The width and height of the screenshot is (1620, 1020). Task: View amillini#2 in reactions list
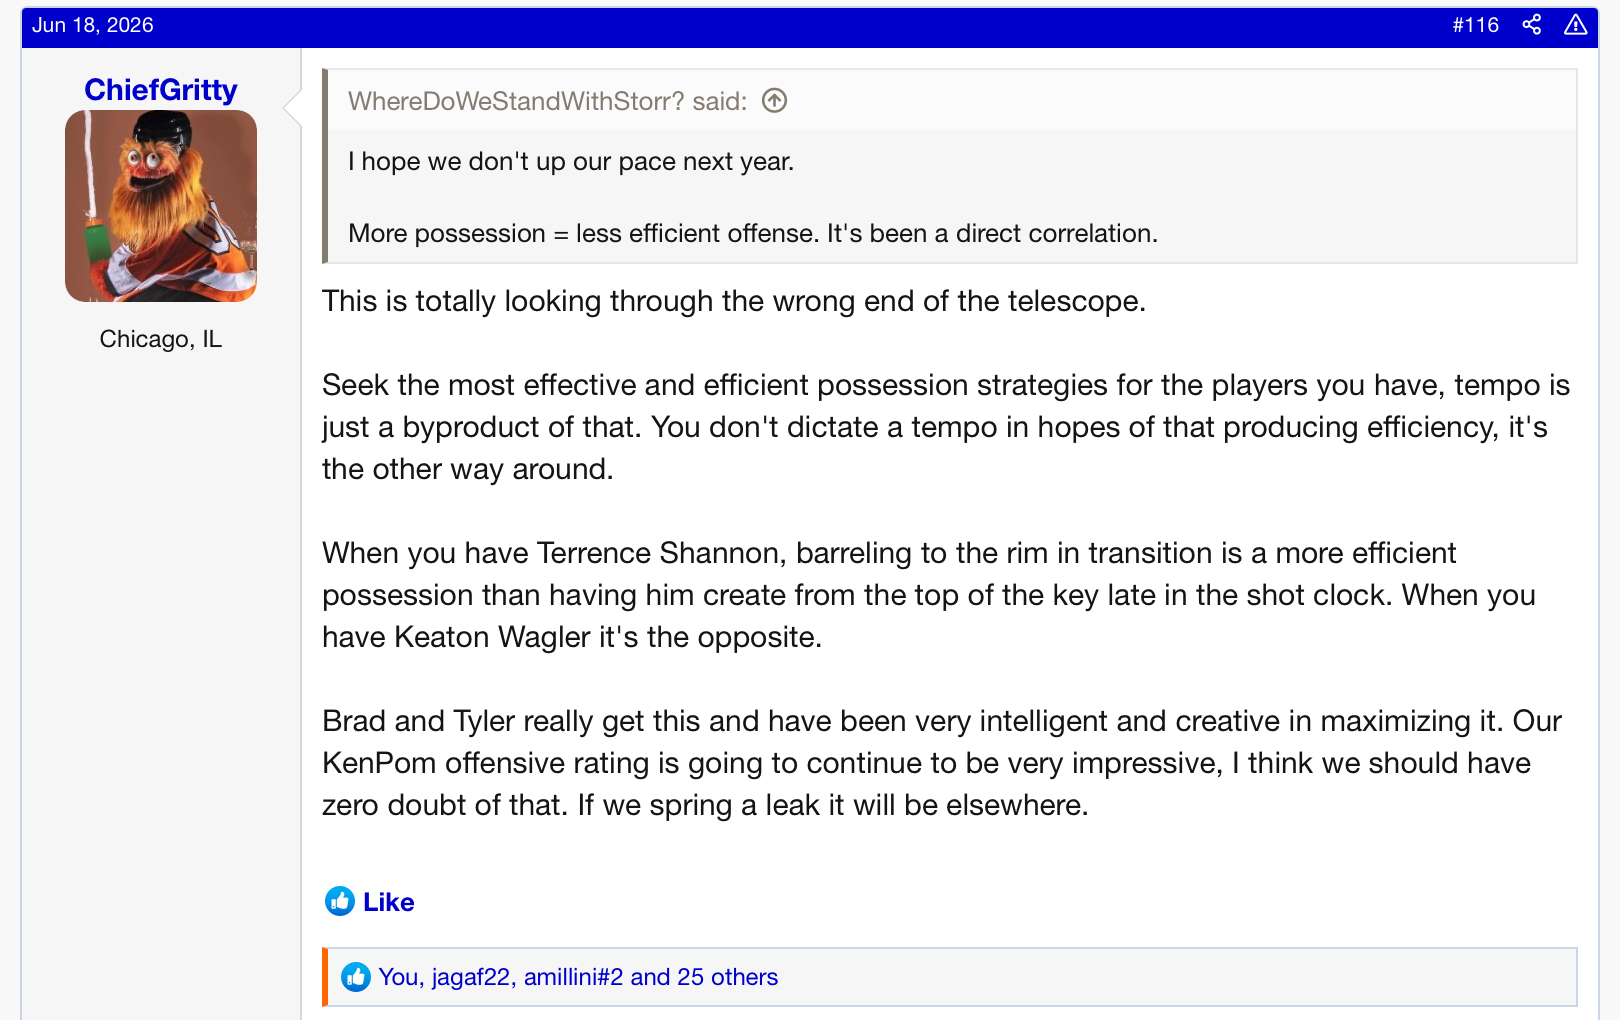point(573,977)
